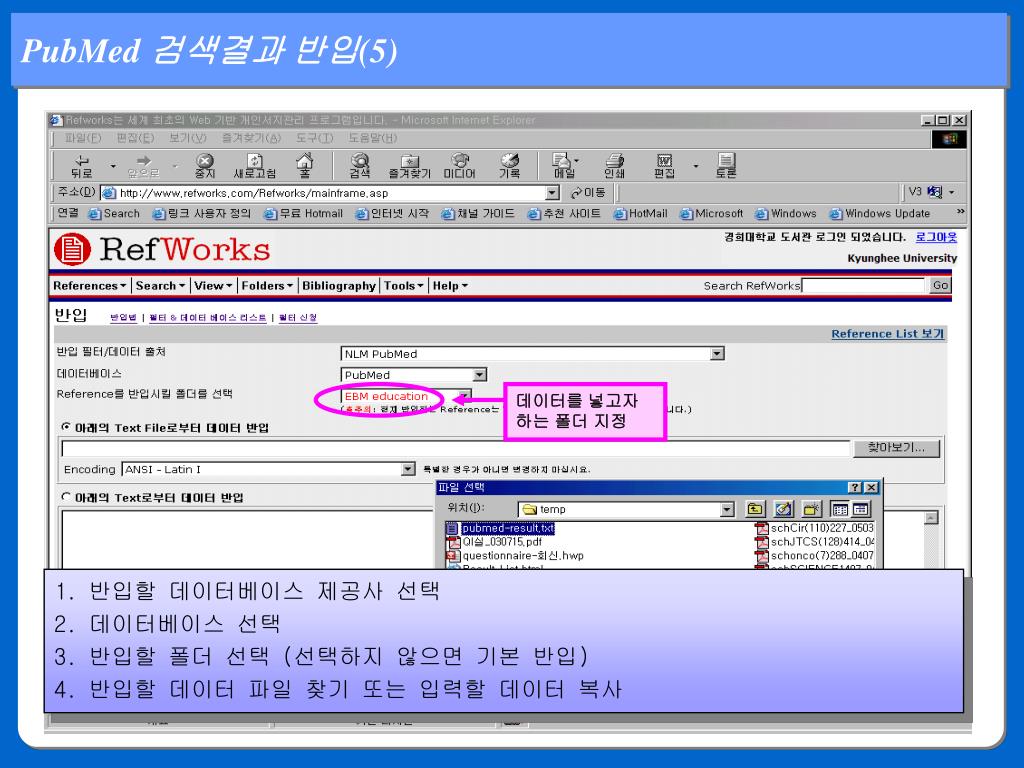Image resolution: width=1024 pixels, height=768 pixels.
Task: Click the text area scrollbar up arrow
Action: [931, 518]
